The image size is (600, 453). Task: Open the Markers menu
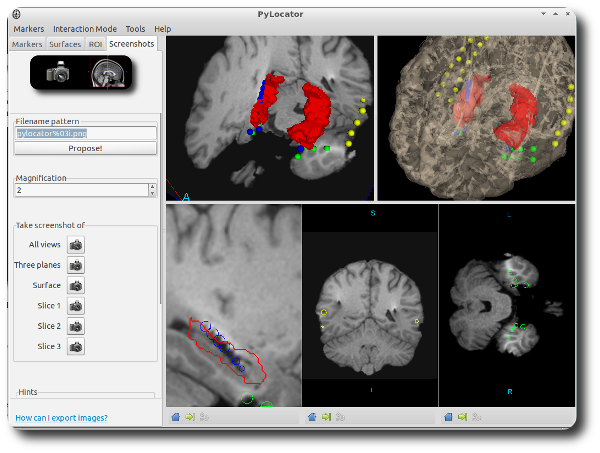point(28,29)
